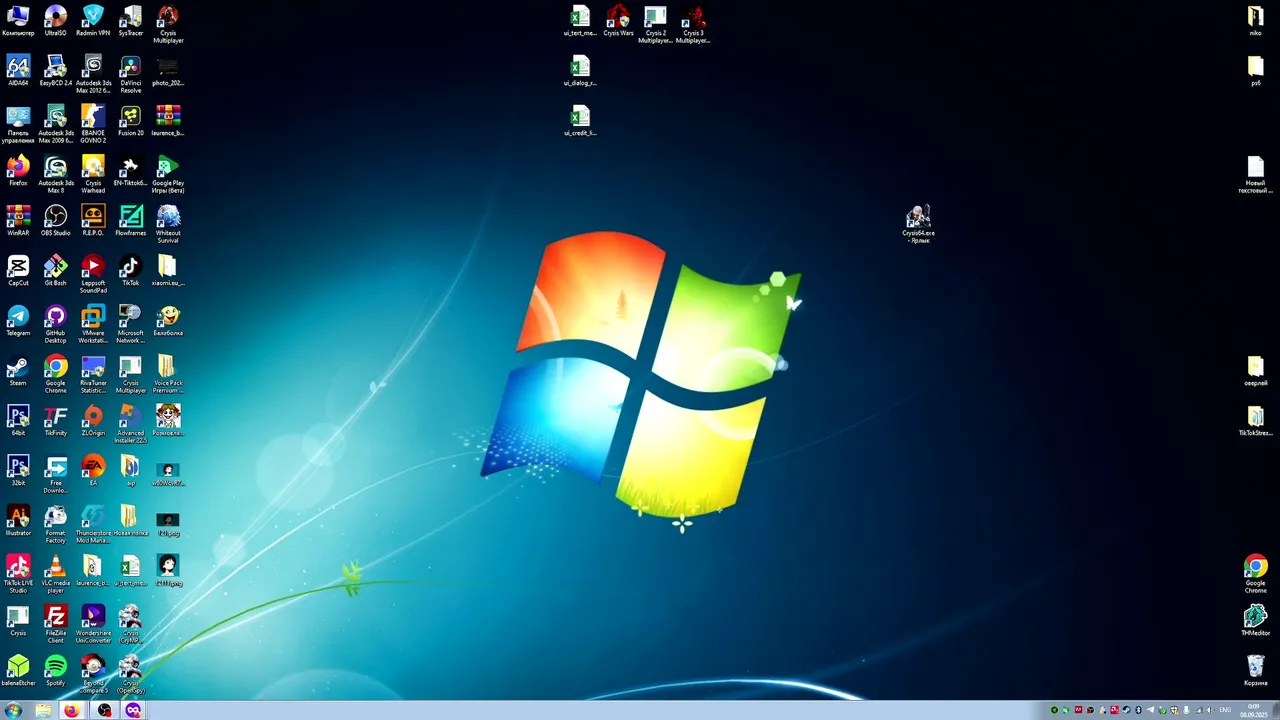This screenshot has width=1280, height=720.
Task: Select the Новая папка folder
Action: (130, 521)
